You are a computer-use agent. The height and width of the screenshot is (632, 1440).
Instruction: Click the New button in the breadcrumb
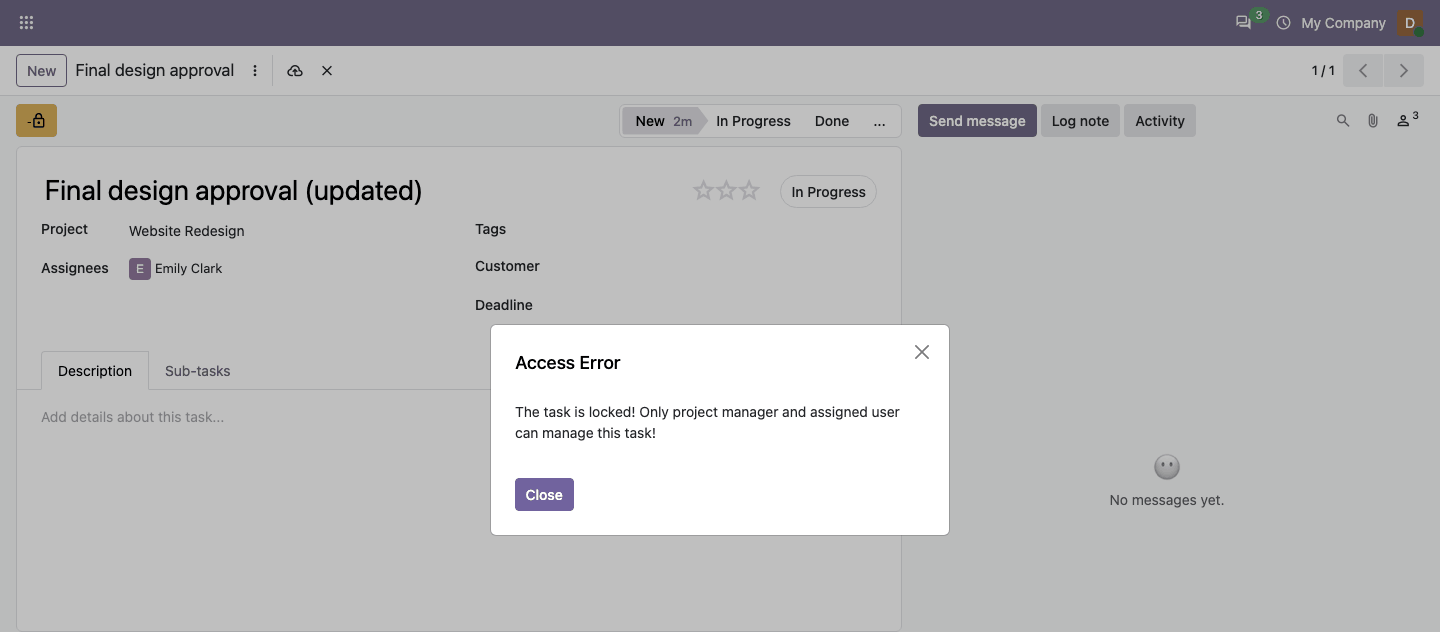tap(42, 71)
